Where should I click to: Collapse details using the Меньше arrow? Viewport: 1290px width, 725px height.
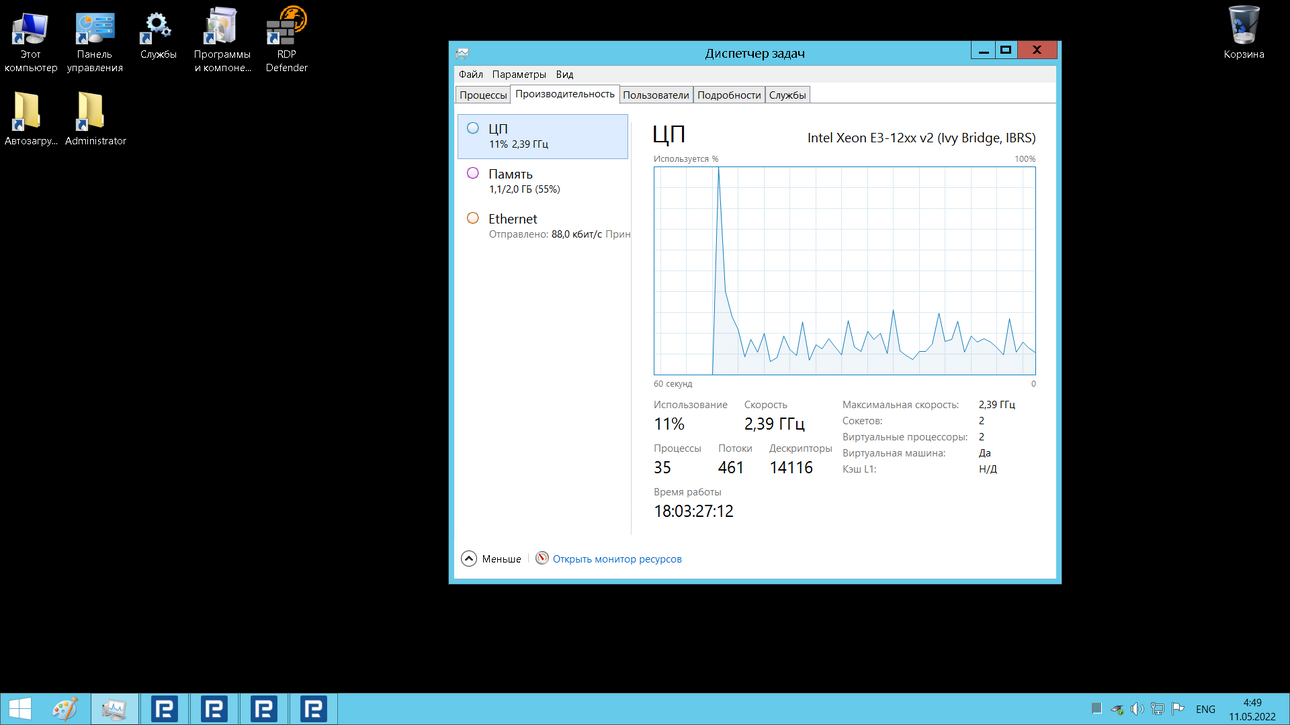tap(468, 559)
